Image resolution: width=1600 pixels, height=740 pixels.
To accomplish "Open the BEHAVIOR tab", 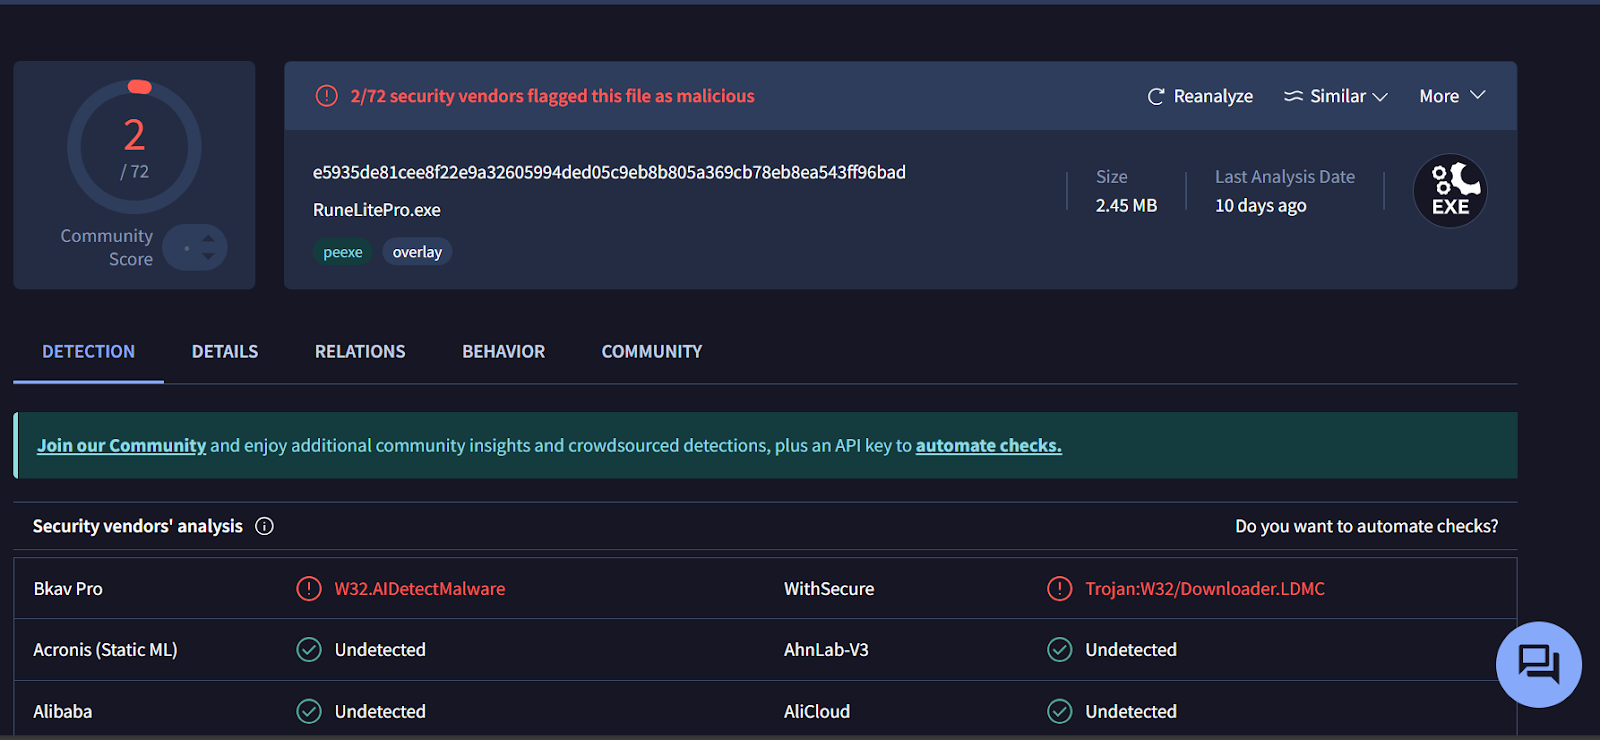I will (x=503, y=352).
